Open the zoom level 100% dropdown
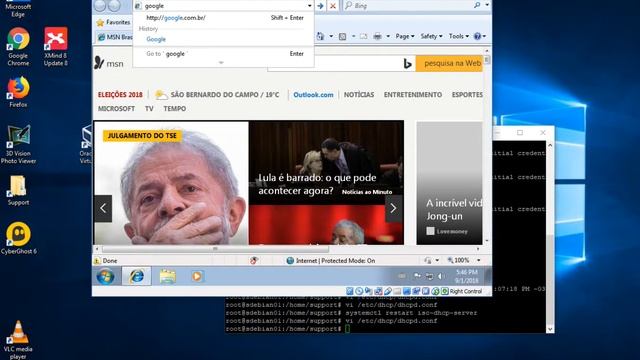 (x=479, y=260)
